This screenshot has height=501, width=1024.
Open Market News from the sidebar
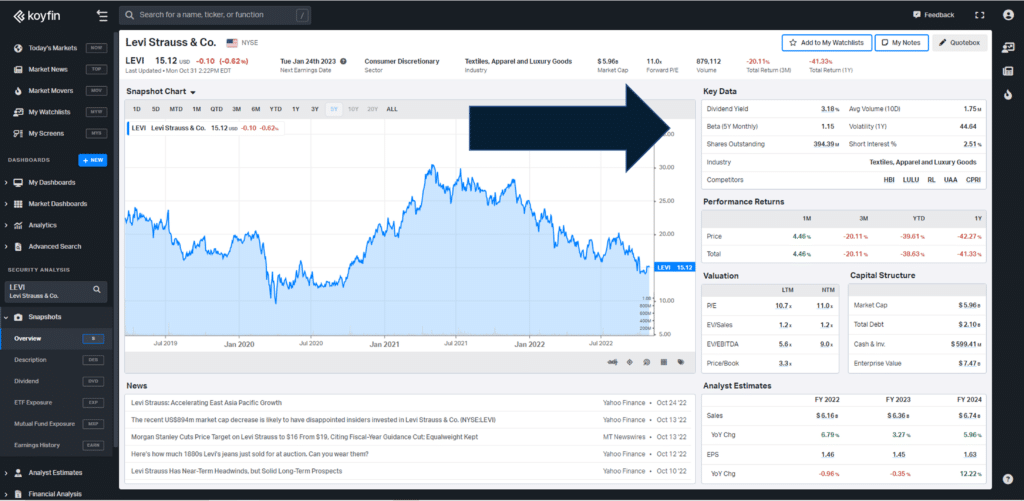[48, 69]
